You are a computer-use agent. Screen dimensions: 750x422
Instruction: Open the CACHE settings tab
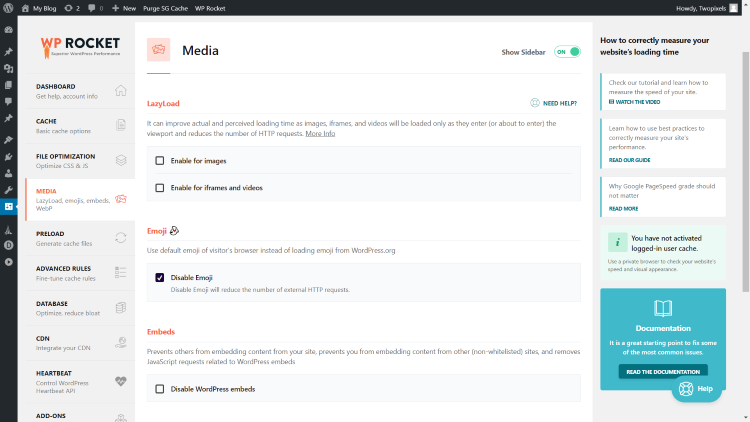pyautogui.click(x=80, y=126)
